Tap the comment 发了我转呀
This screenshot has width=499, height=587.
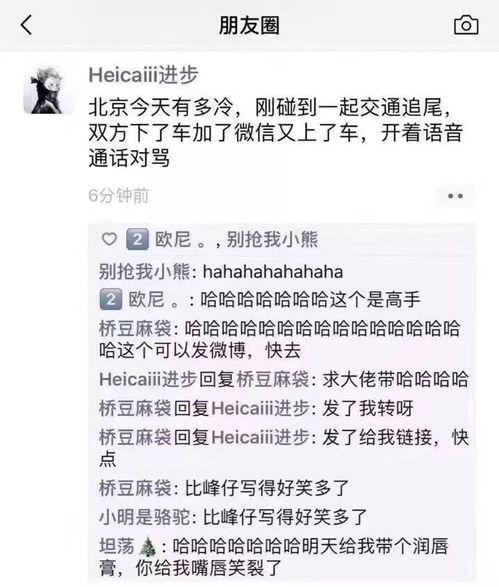click(256, 408)
